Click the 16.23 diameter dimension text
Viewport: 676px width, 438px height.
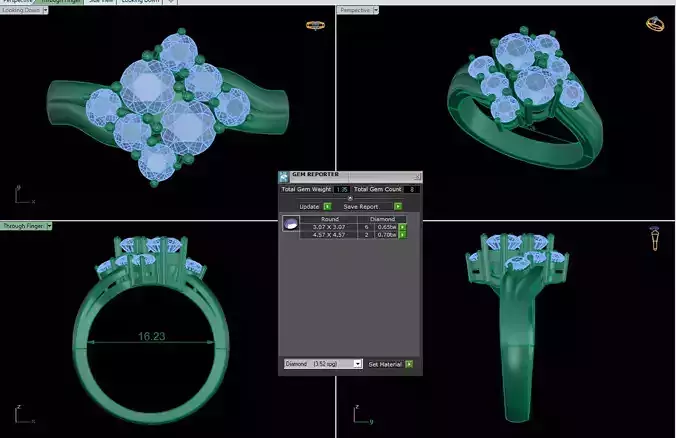151,336
